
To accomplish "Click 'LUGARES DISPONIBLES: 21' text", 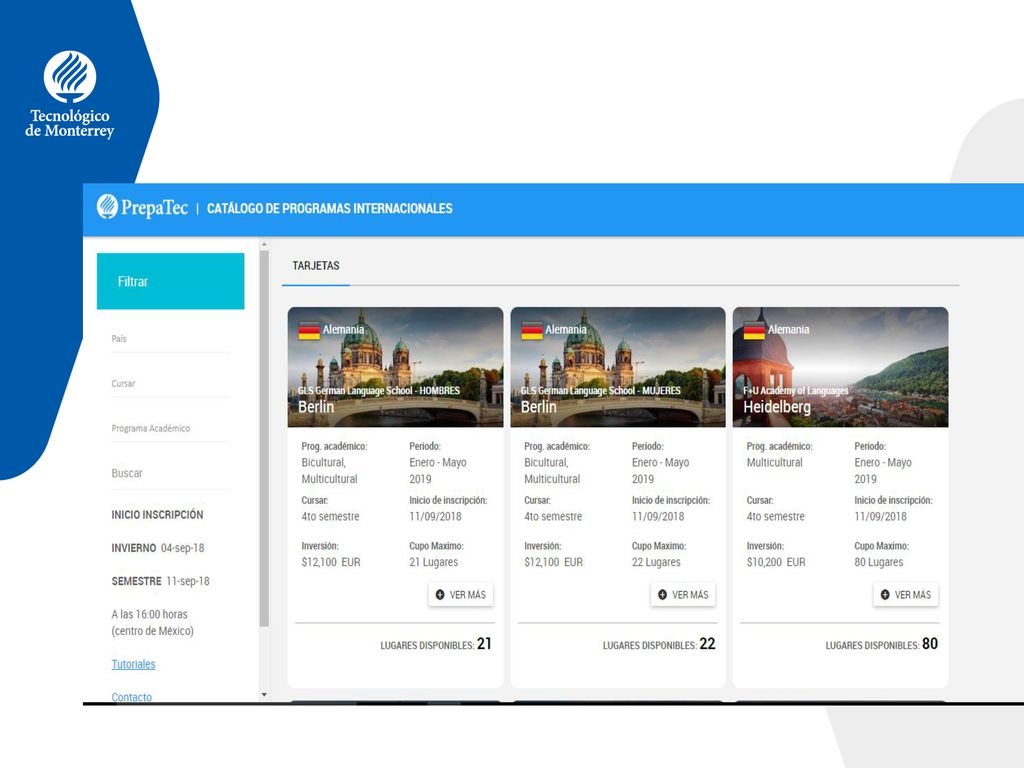I will (436, 644).
